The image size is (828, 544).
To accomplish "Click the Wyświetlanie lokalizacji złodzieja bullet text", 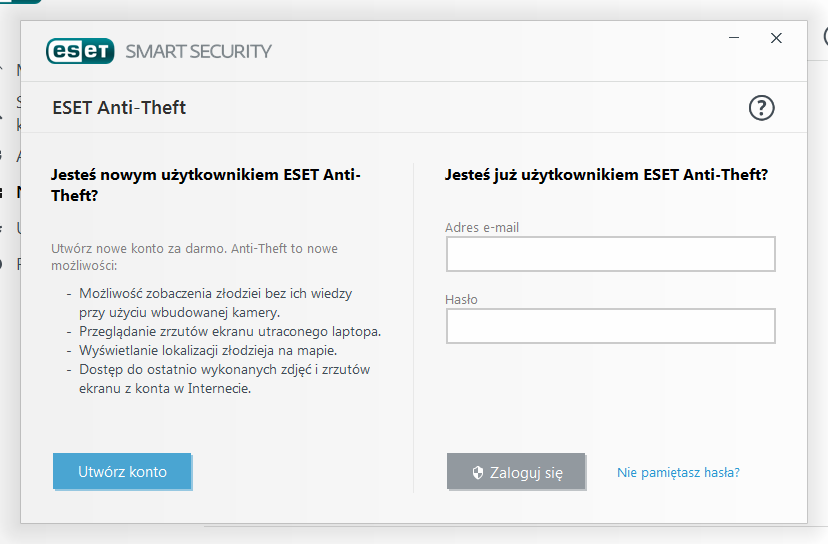I will tap(208, 351).
